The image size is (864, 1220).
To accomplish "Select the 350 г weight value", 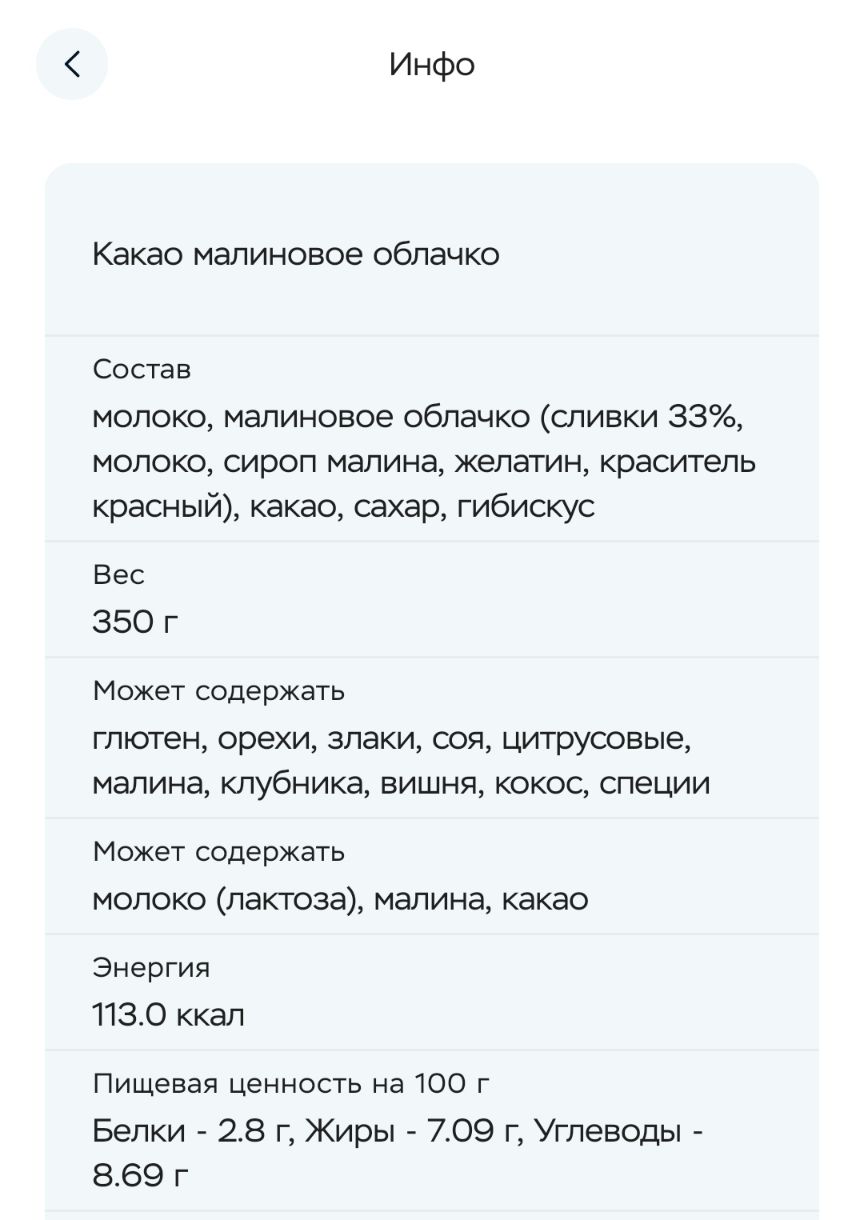I will tap(136, 622).
